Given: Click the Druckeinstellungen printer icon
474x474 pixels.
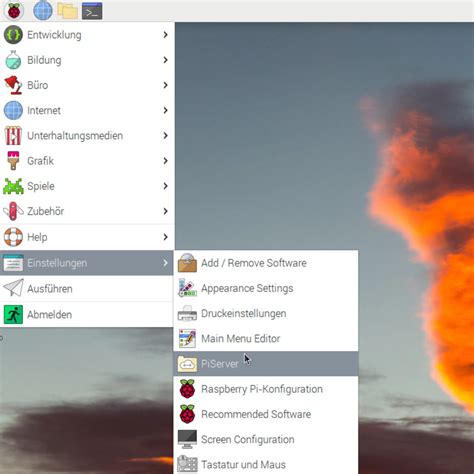Looking at the screenshot, I should point(187,313).
